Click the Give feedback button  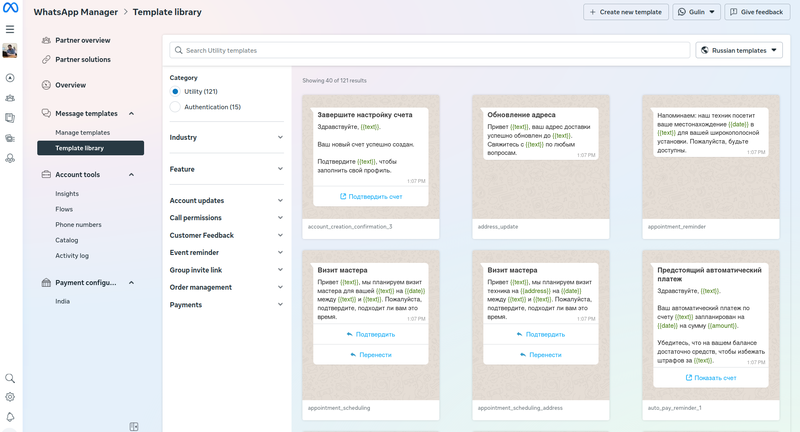757,12
